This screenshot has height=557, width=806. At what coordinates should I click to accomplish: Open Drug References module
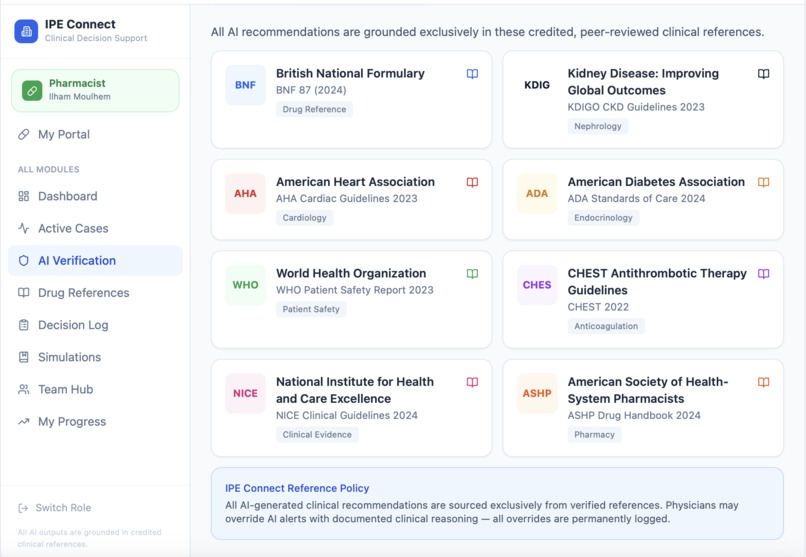[95, 293]
